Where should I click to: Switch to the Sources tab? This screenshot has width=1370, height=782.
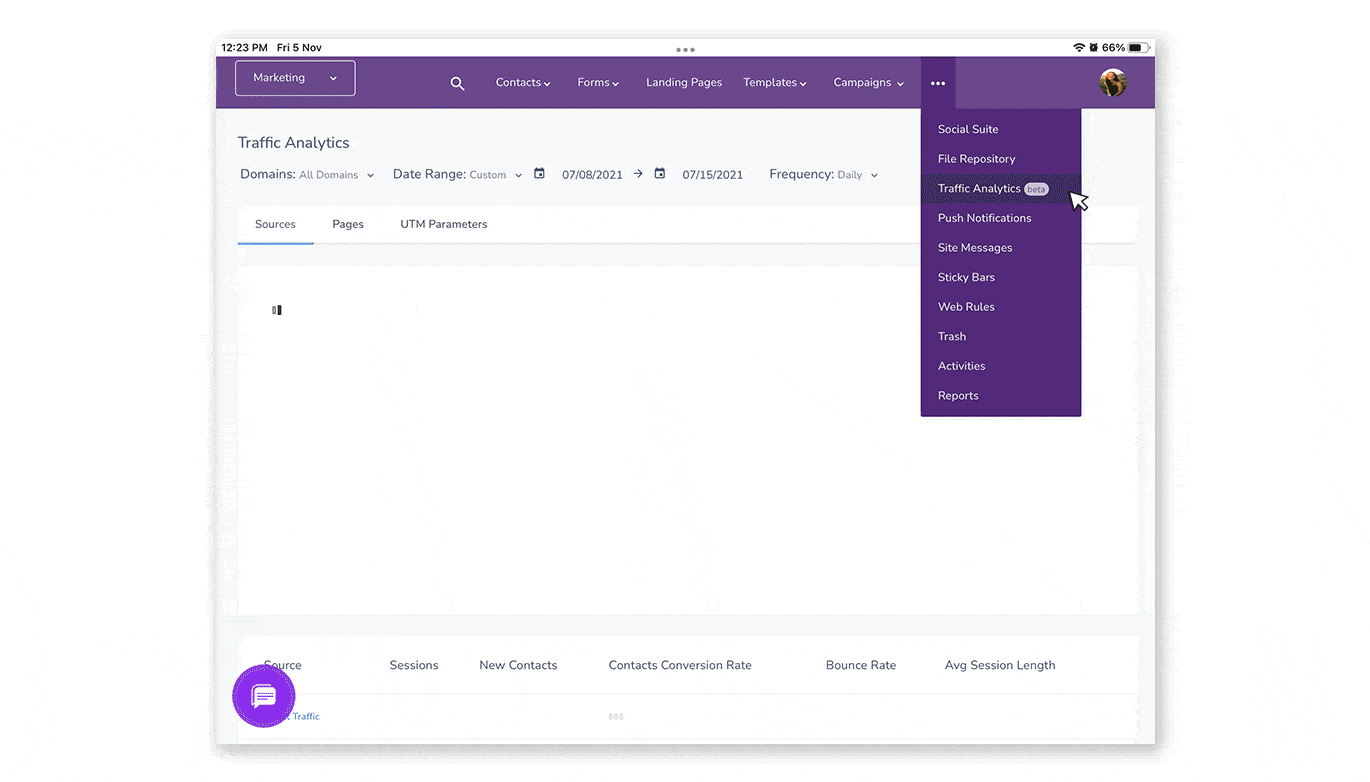275,224
